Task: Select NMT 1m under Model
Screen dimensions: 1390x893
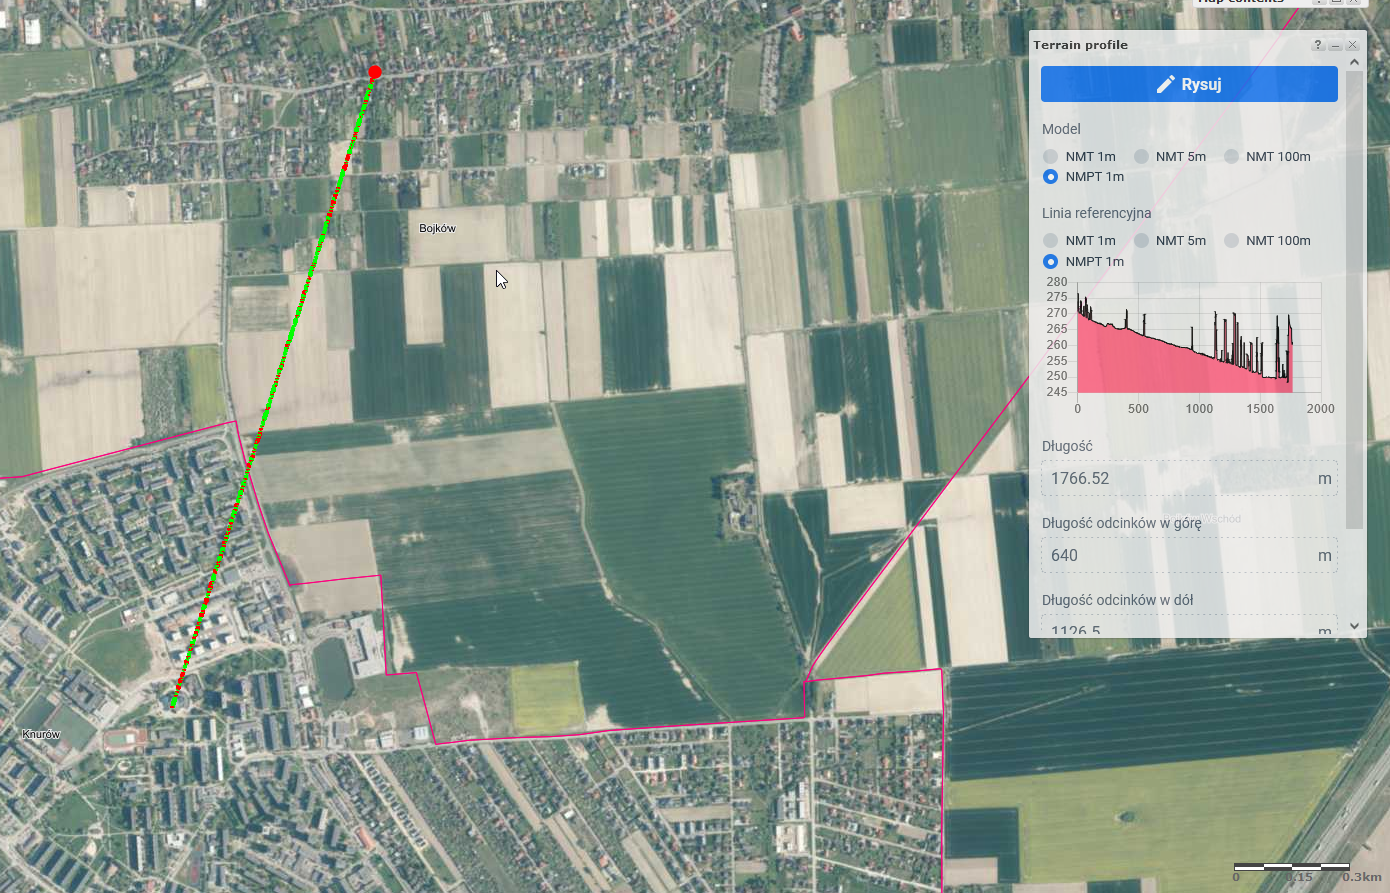Action: pyautogui.click(x=1050, y=156)
